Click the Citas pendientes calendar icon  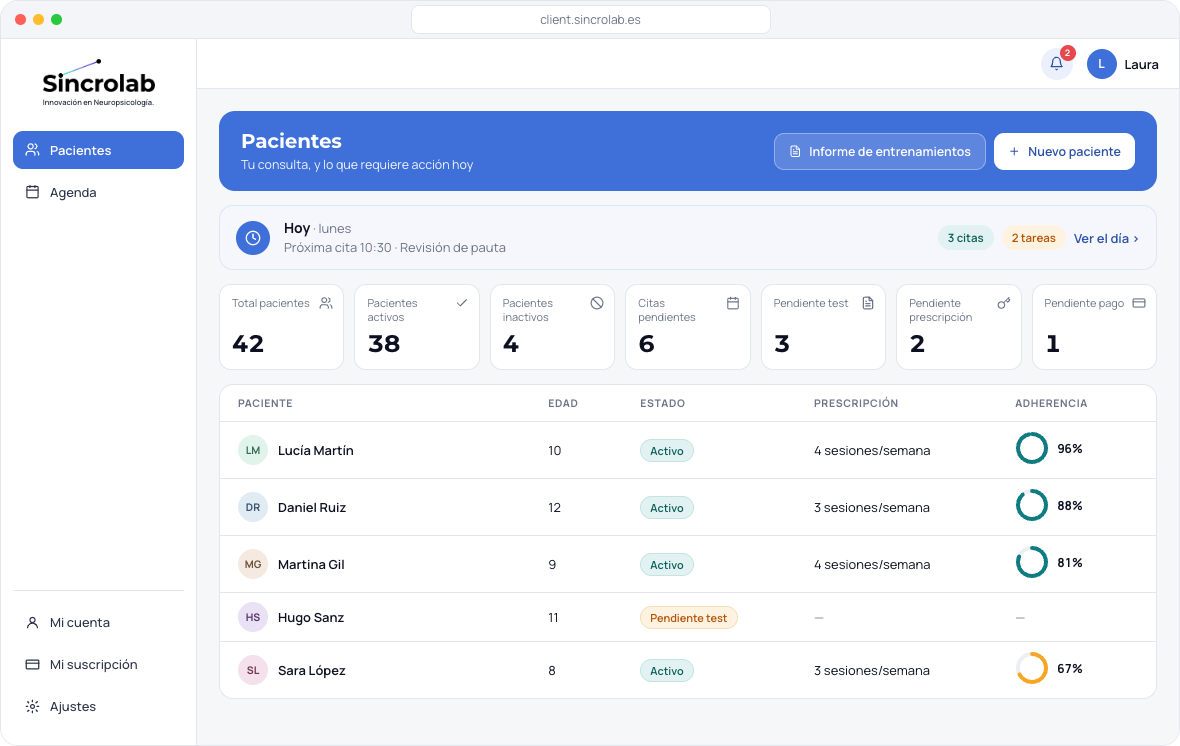pyautogui.click(x=732, y=303)
